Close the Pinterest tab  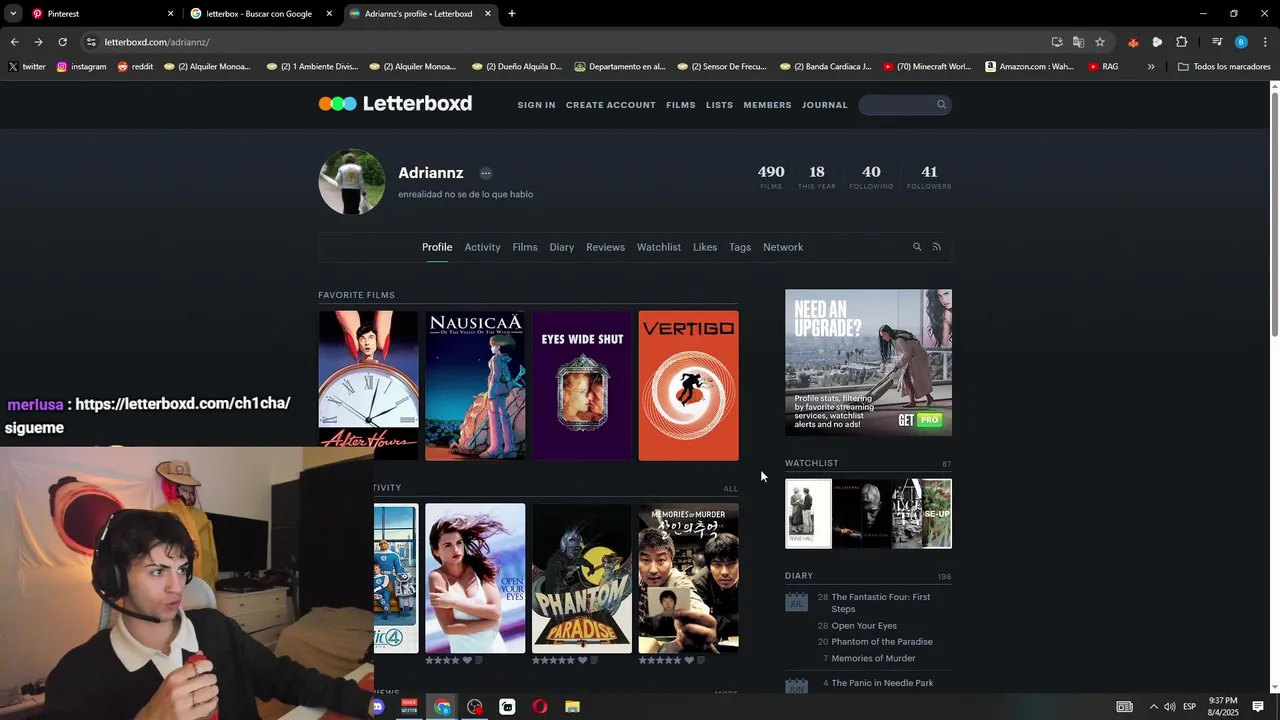coord(170,14)
